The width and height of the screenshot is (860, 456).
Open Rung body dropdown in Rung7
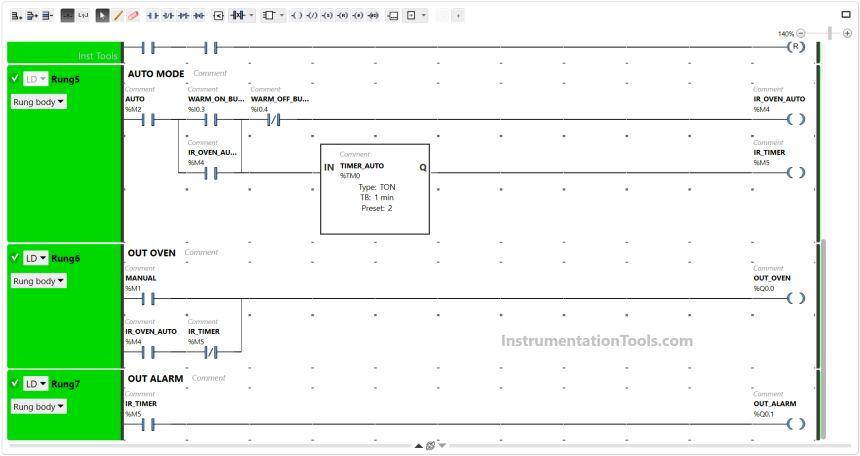click(39, 407)
